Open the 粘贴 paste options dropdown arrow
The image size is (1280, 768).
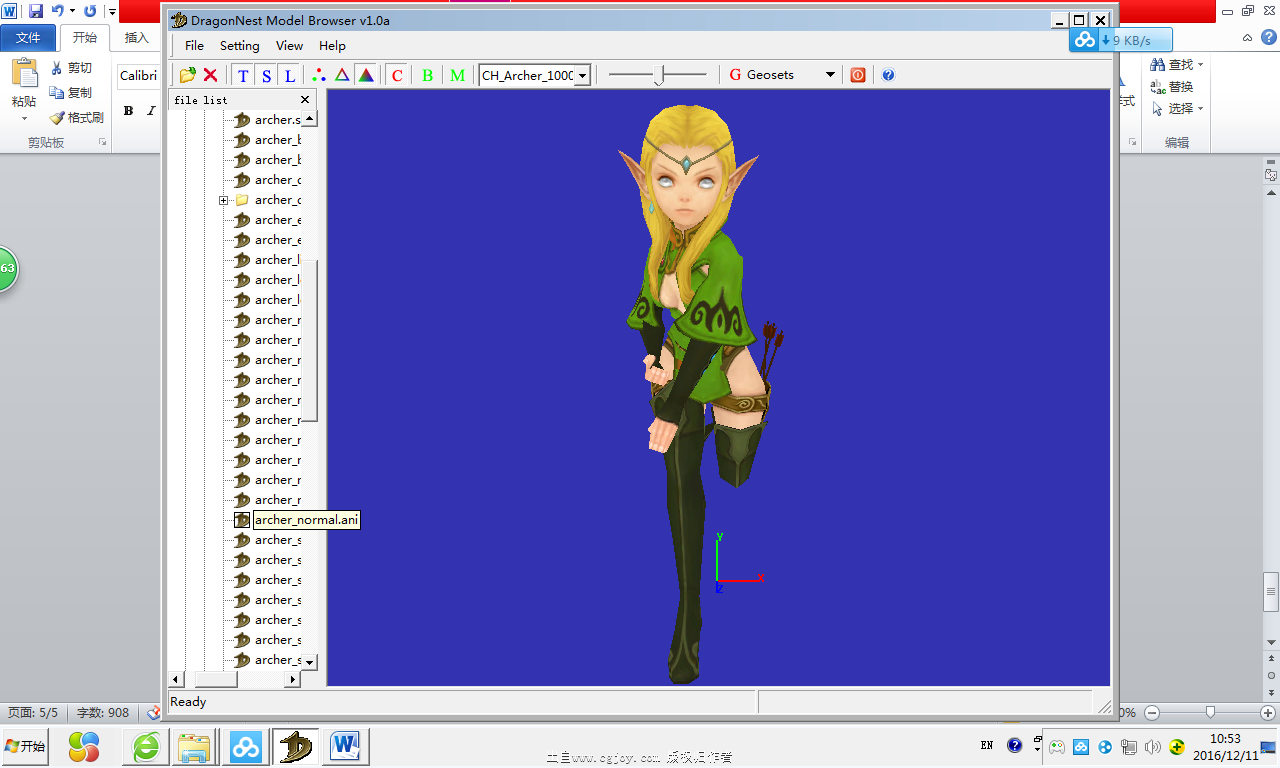24,118
